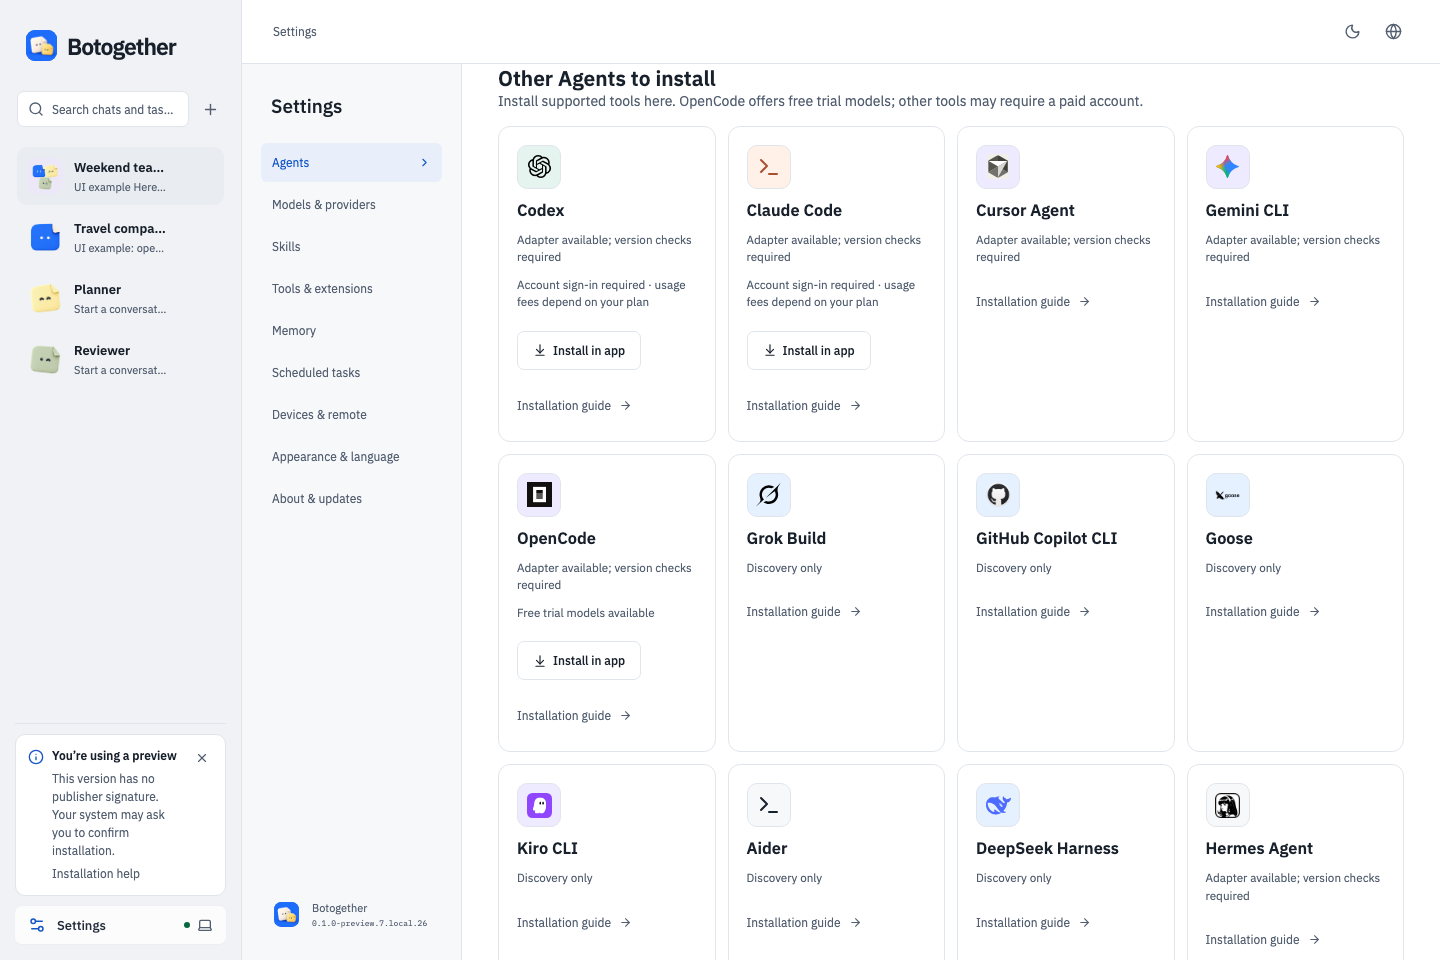
Task: Click the Claude Code terminal icon
Action: coord(769,167)
